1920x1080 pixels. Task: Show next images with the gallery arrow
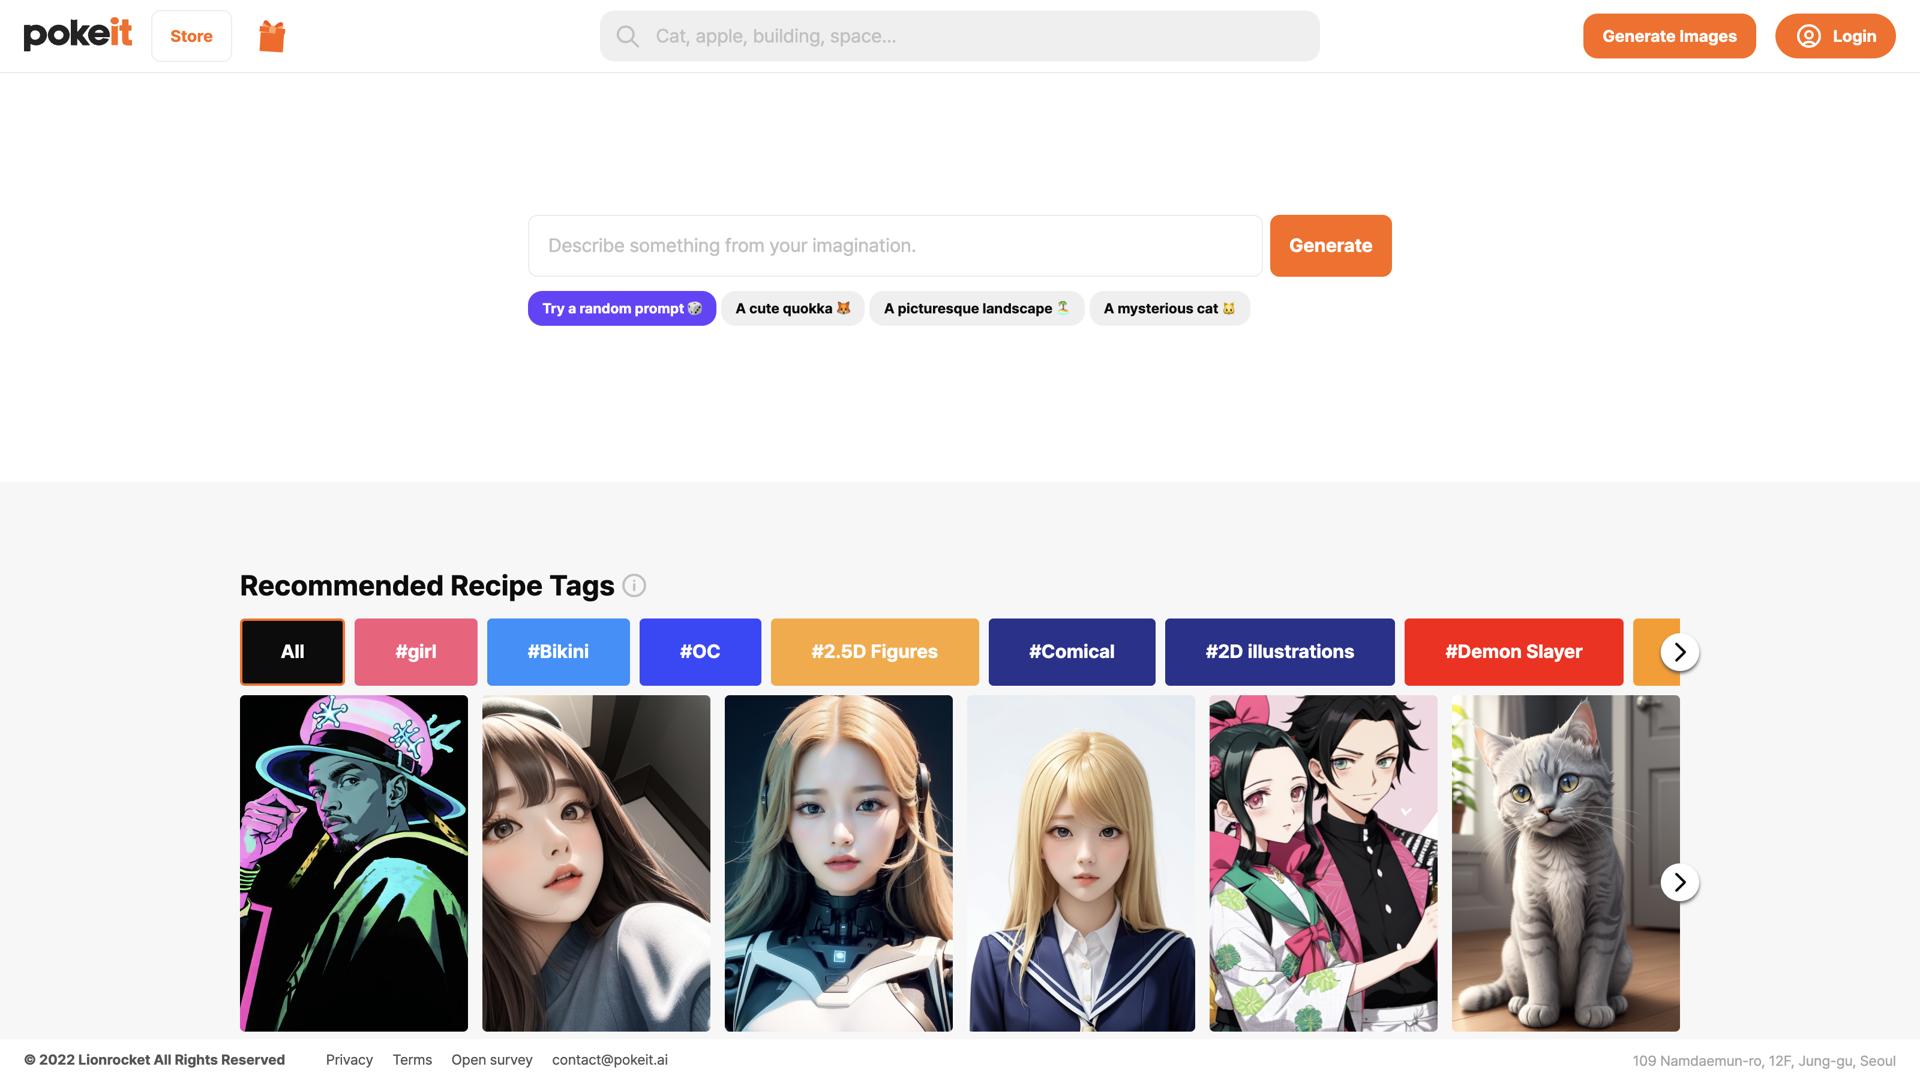pyautogui.click(x=1679, y=882)
